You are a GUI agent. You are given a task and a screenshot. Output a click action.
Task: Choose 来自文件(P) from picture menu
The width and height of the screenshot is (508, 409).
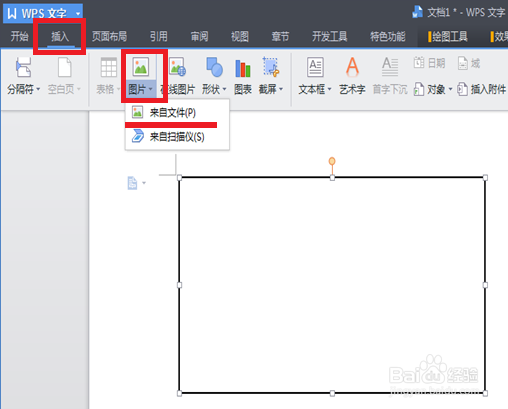coord(177,112)
